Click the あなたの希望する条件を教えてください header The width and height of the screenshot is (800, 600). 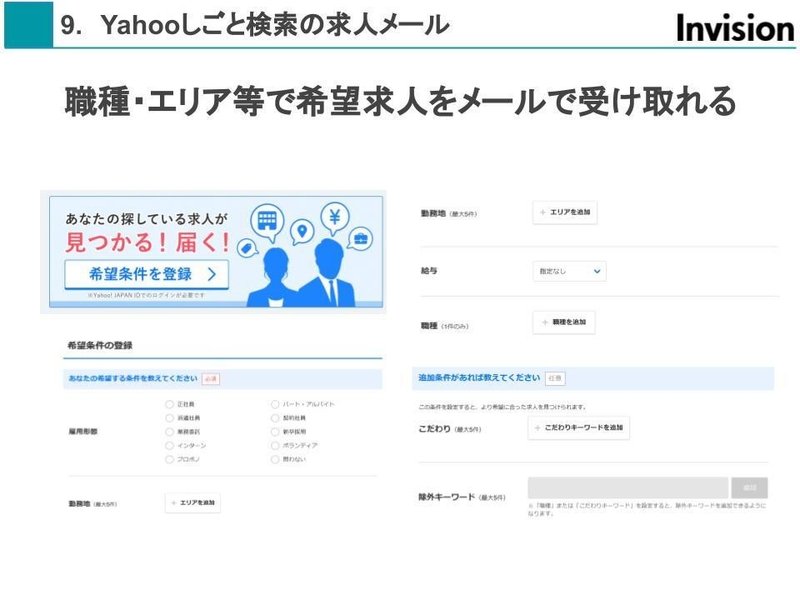(133, 379)
